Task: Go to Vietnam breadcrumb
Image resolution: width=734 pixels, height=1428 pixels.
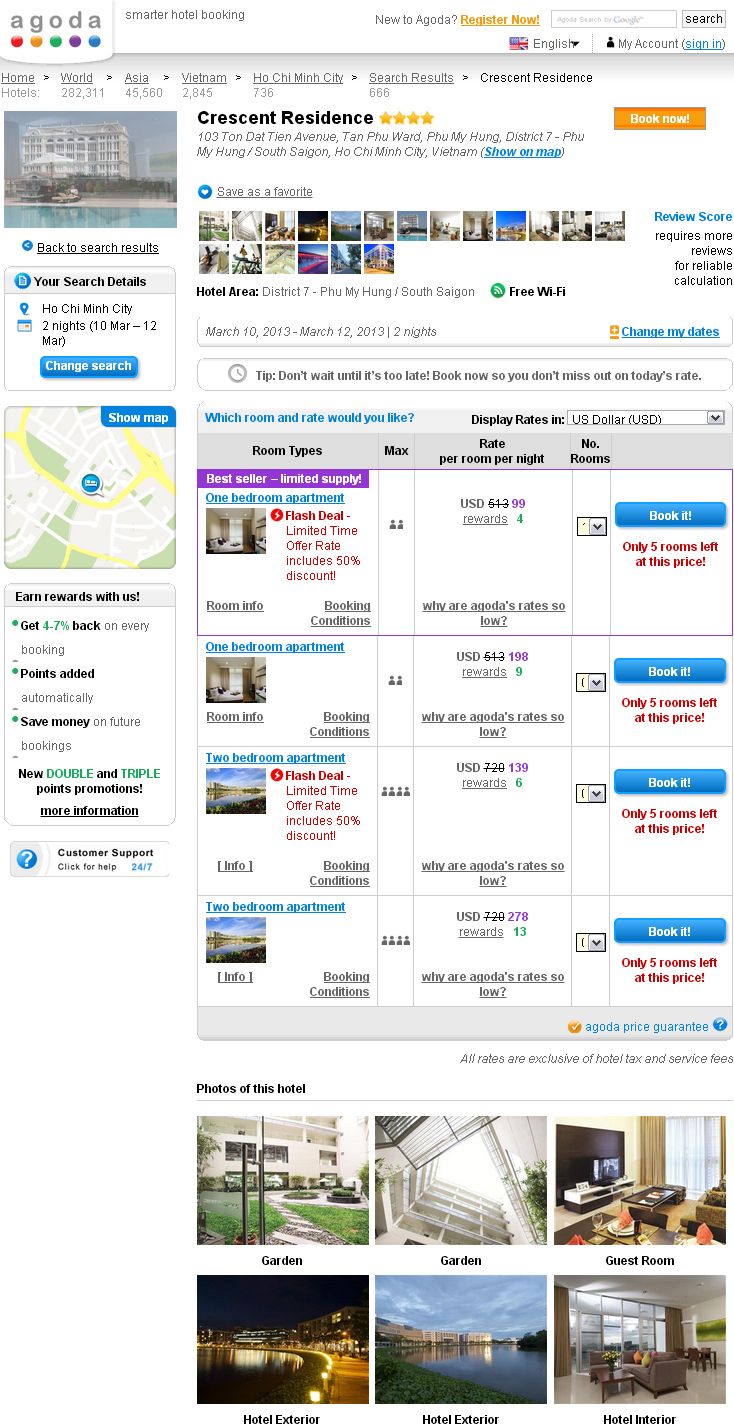Action: tap(204, 78)
